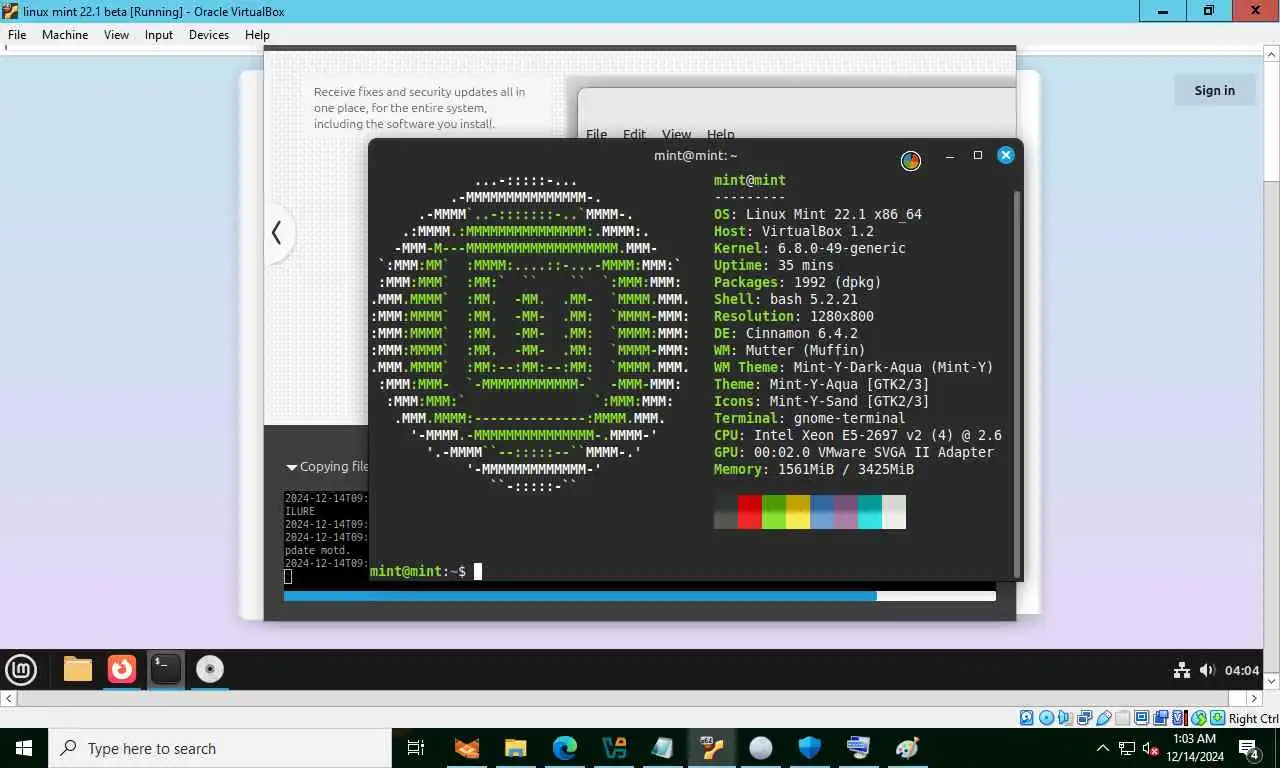Click VirtualBox audio status icon
Image resolution: width=1280 pixels, height=768 pixels.
(1065, 718)
